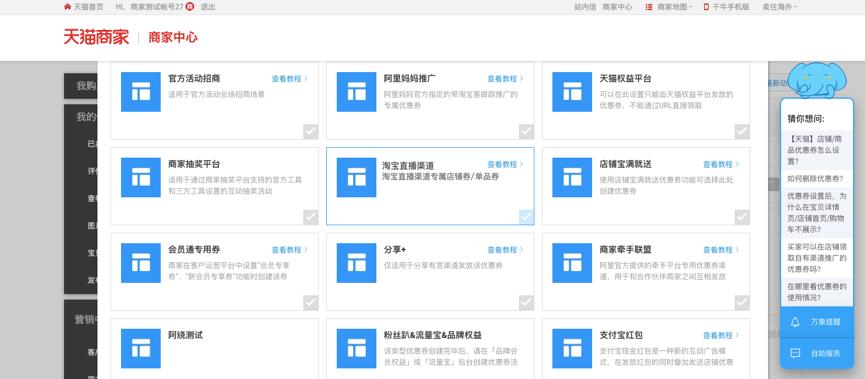Image resolution: width=865 pixels, height=379 pixels.
Task: Click the 商家中心 header title
Action: coord(173,38)
